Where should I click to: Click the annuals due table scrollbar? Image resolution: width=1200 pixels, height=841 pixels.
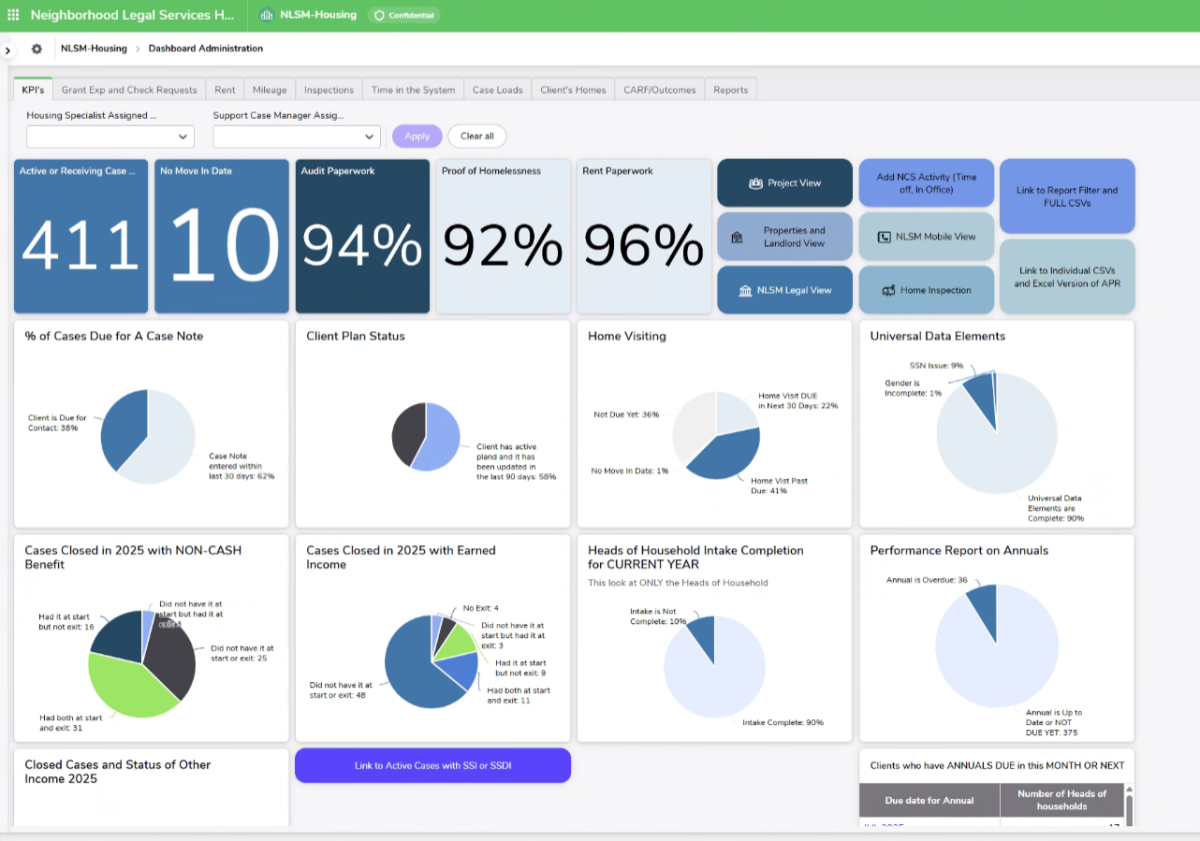point(1129,806)
